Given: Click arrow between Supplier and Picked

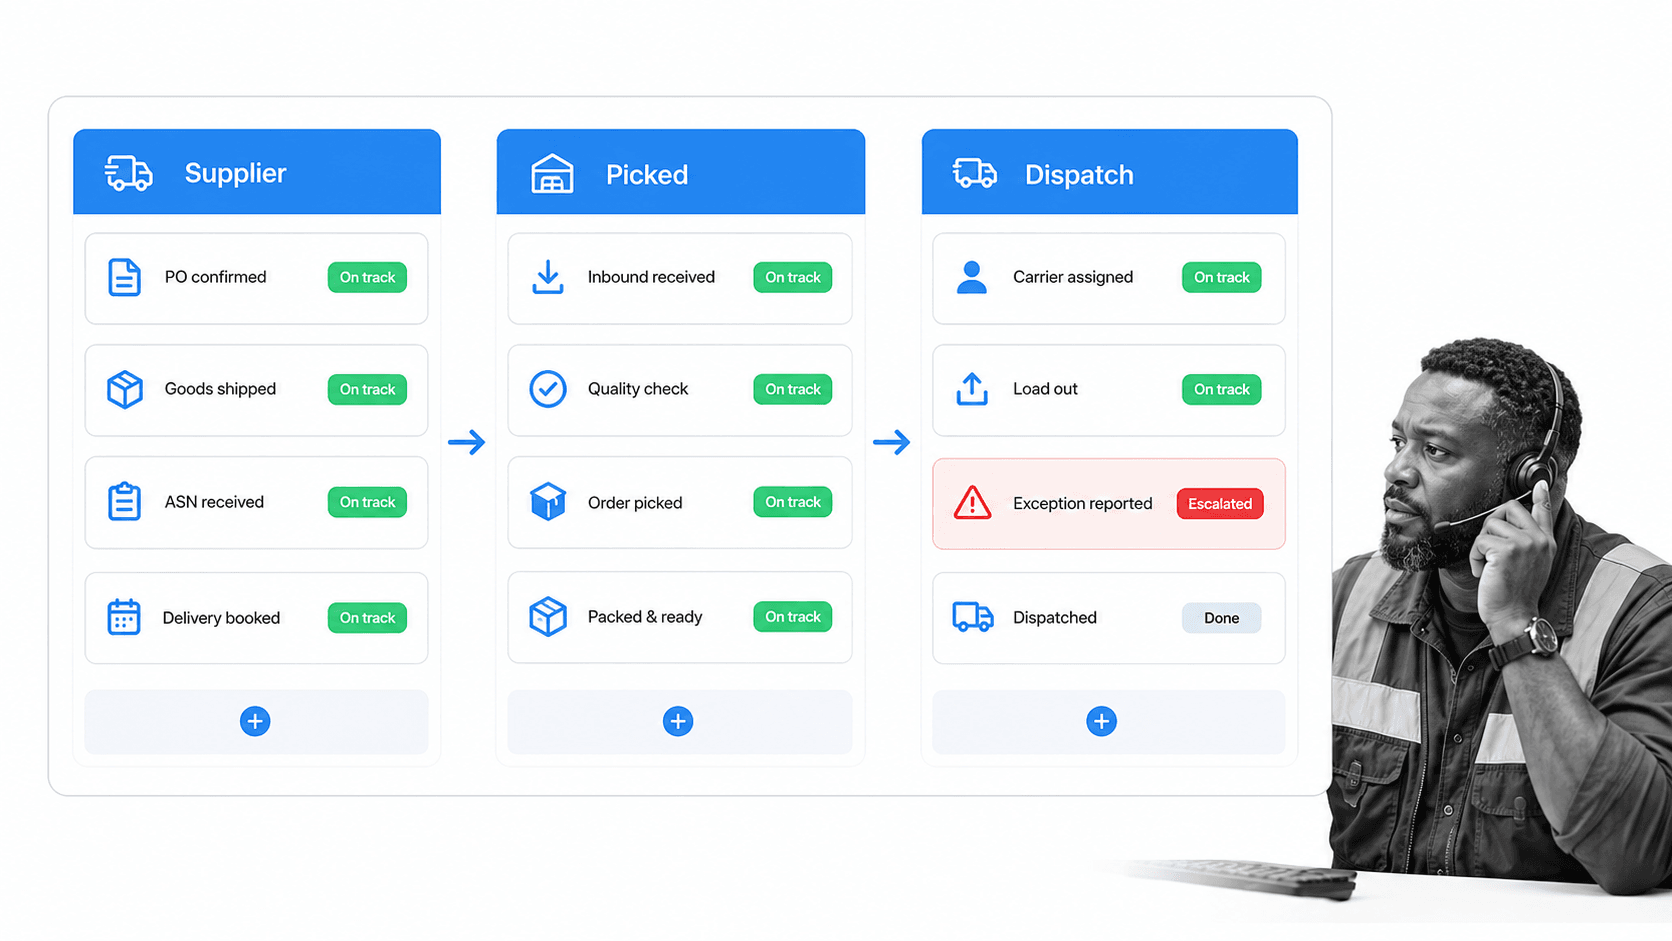Looking at the screenshot, I should tap(467, 442).
